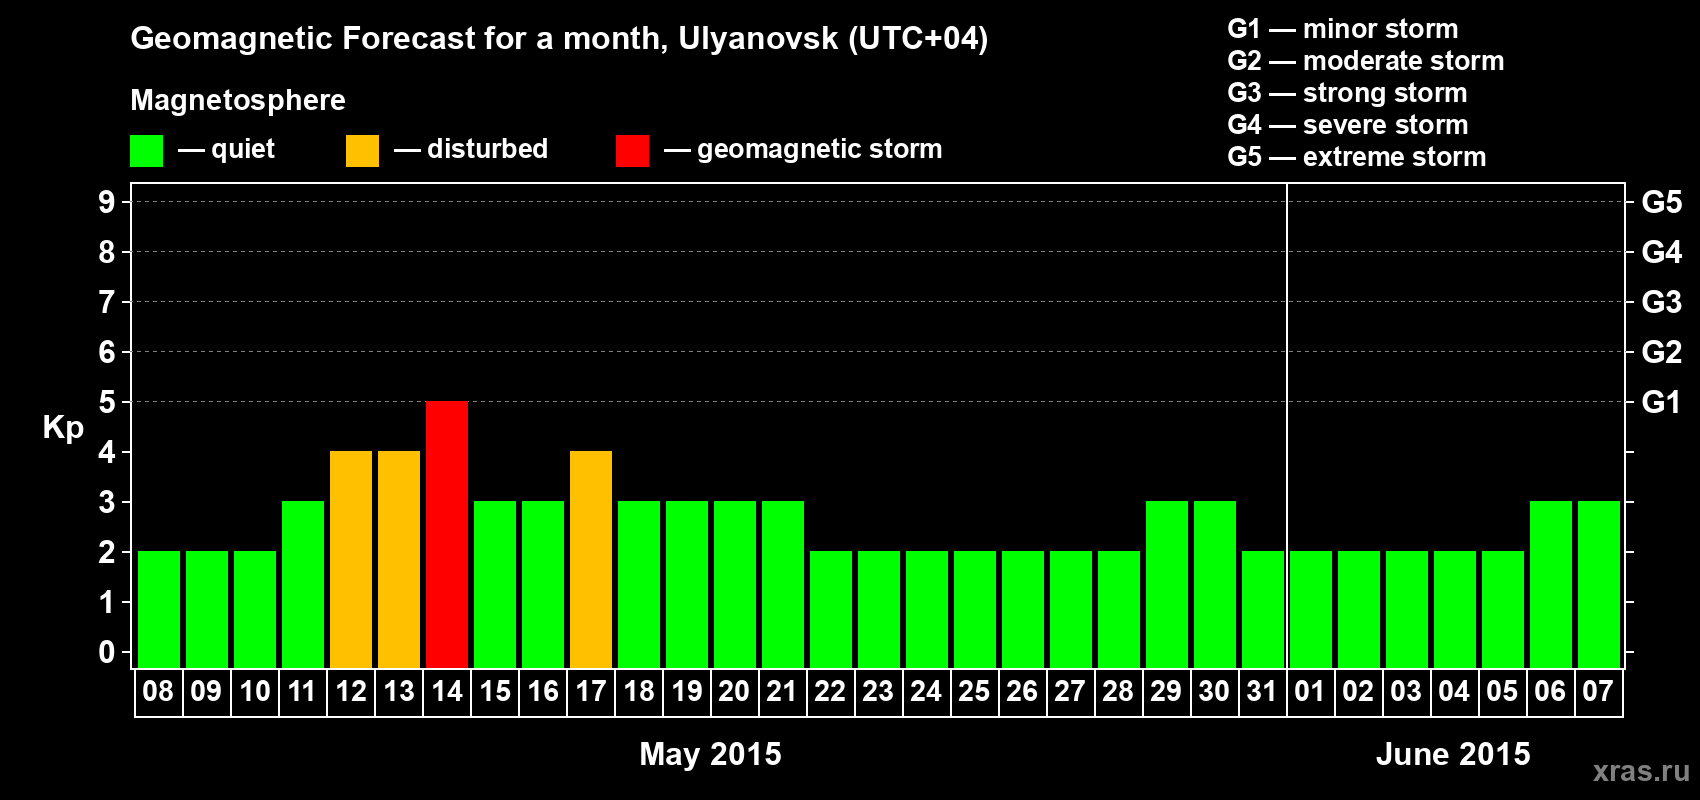1700x800 pixels.
Task: Click the Kp value 9 axis label
Action: [107, 202]
